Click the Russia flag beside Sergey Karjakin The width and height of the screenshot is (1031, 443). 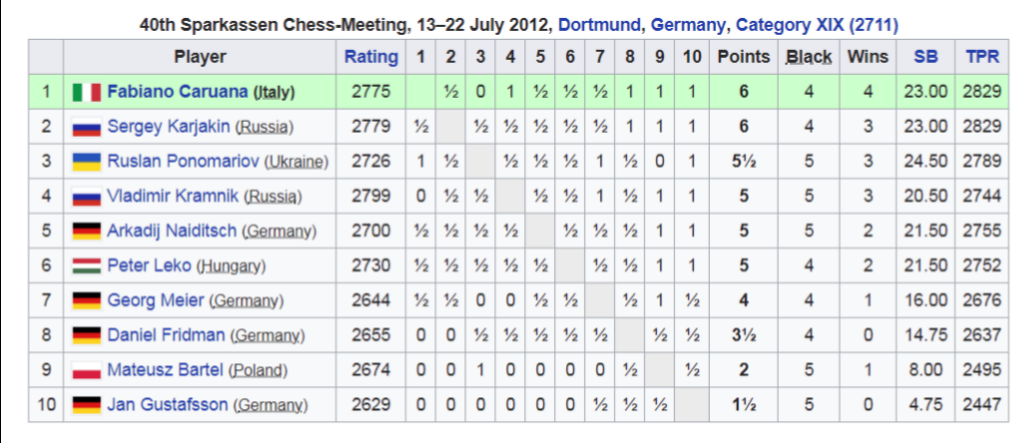pyautogui.click(x=87, y=126)
